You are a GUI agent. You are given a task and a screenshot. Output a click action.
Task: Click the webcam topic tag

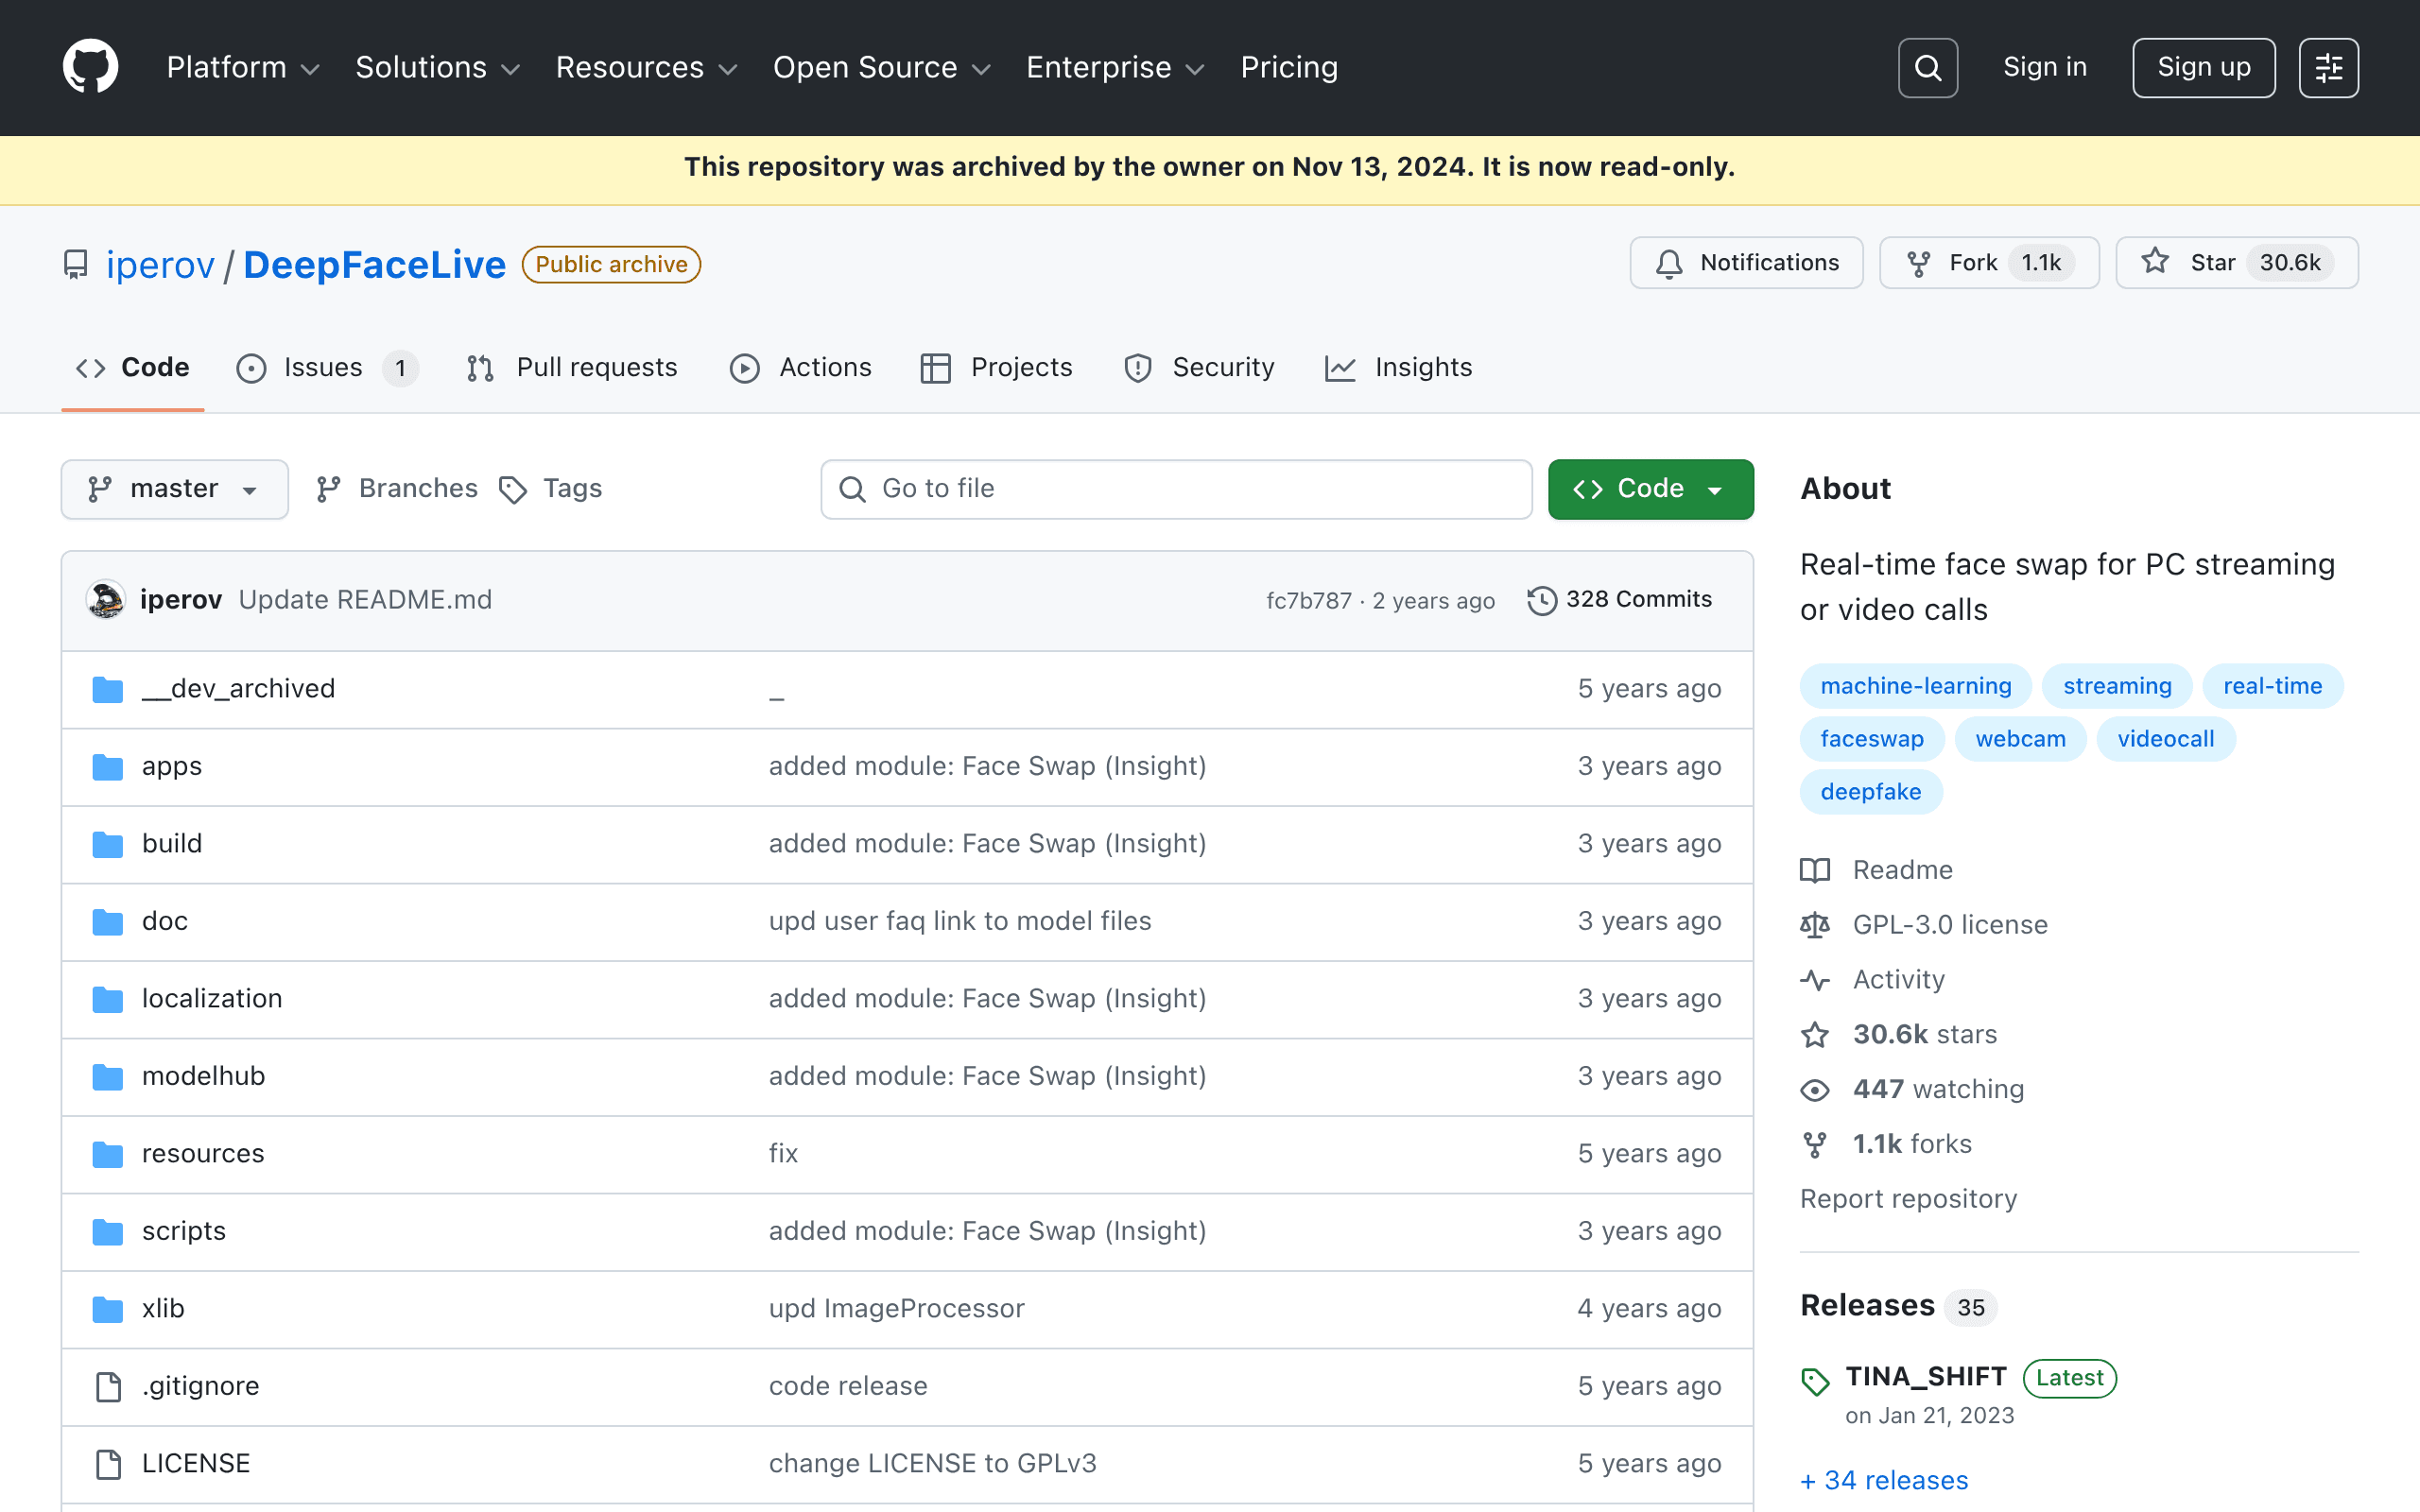point(2020,739)
